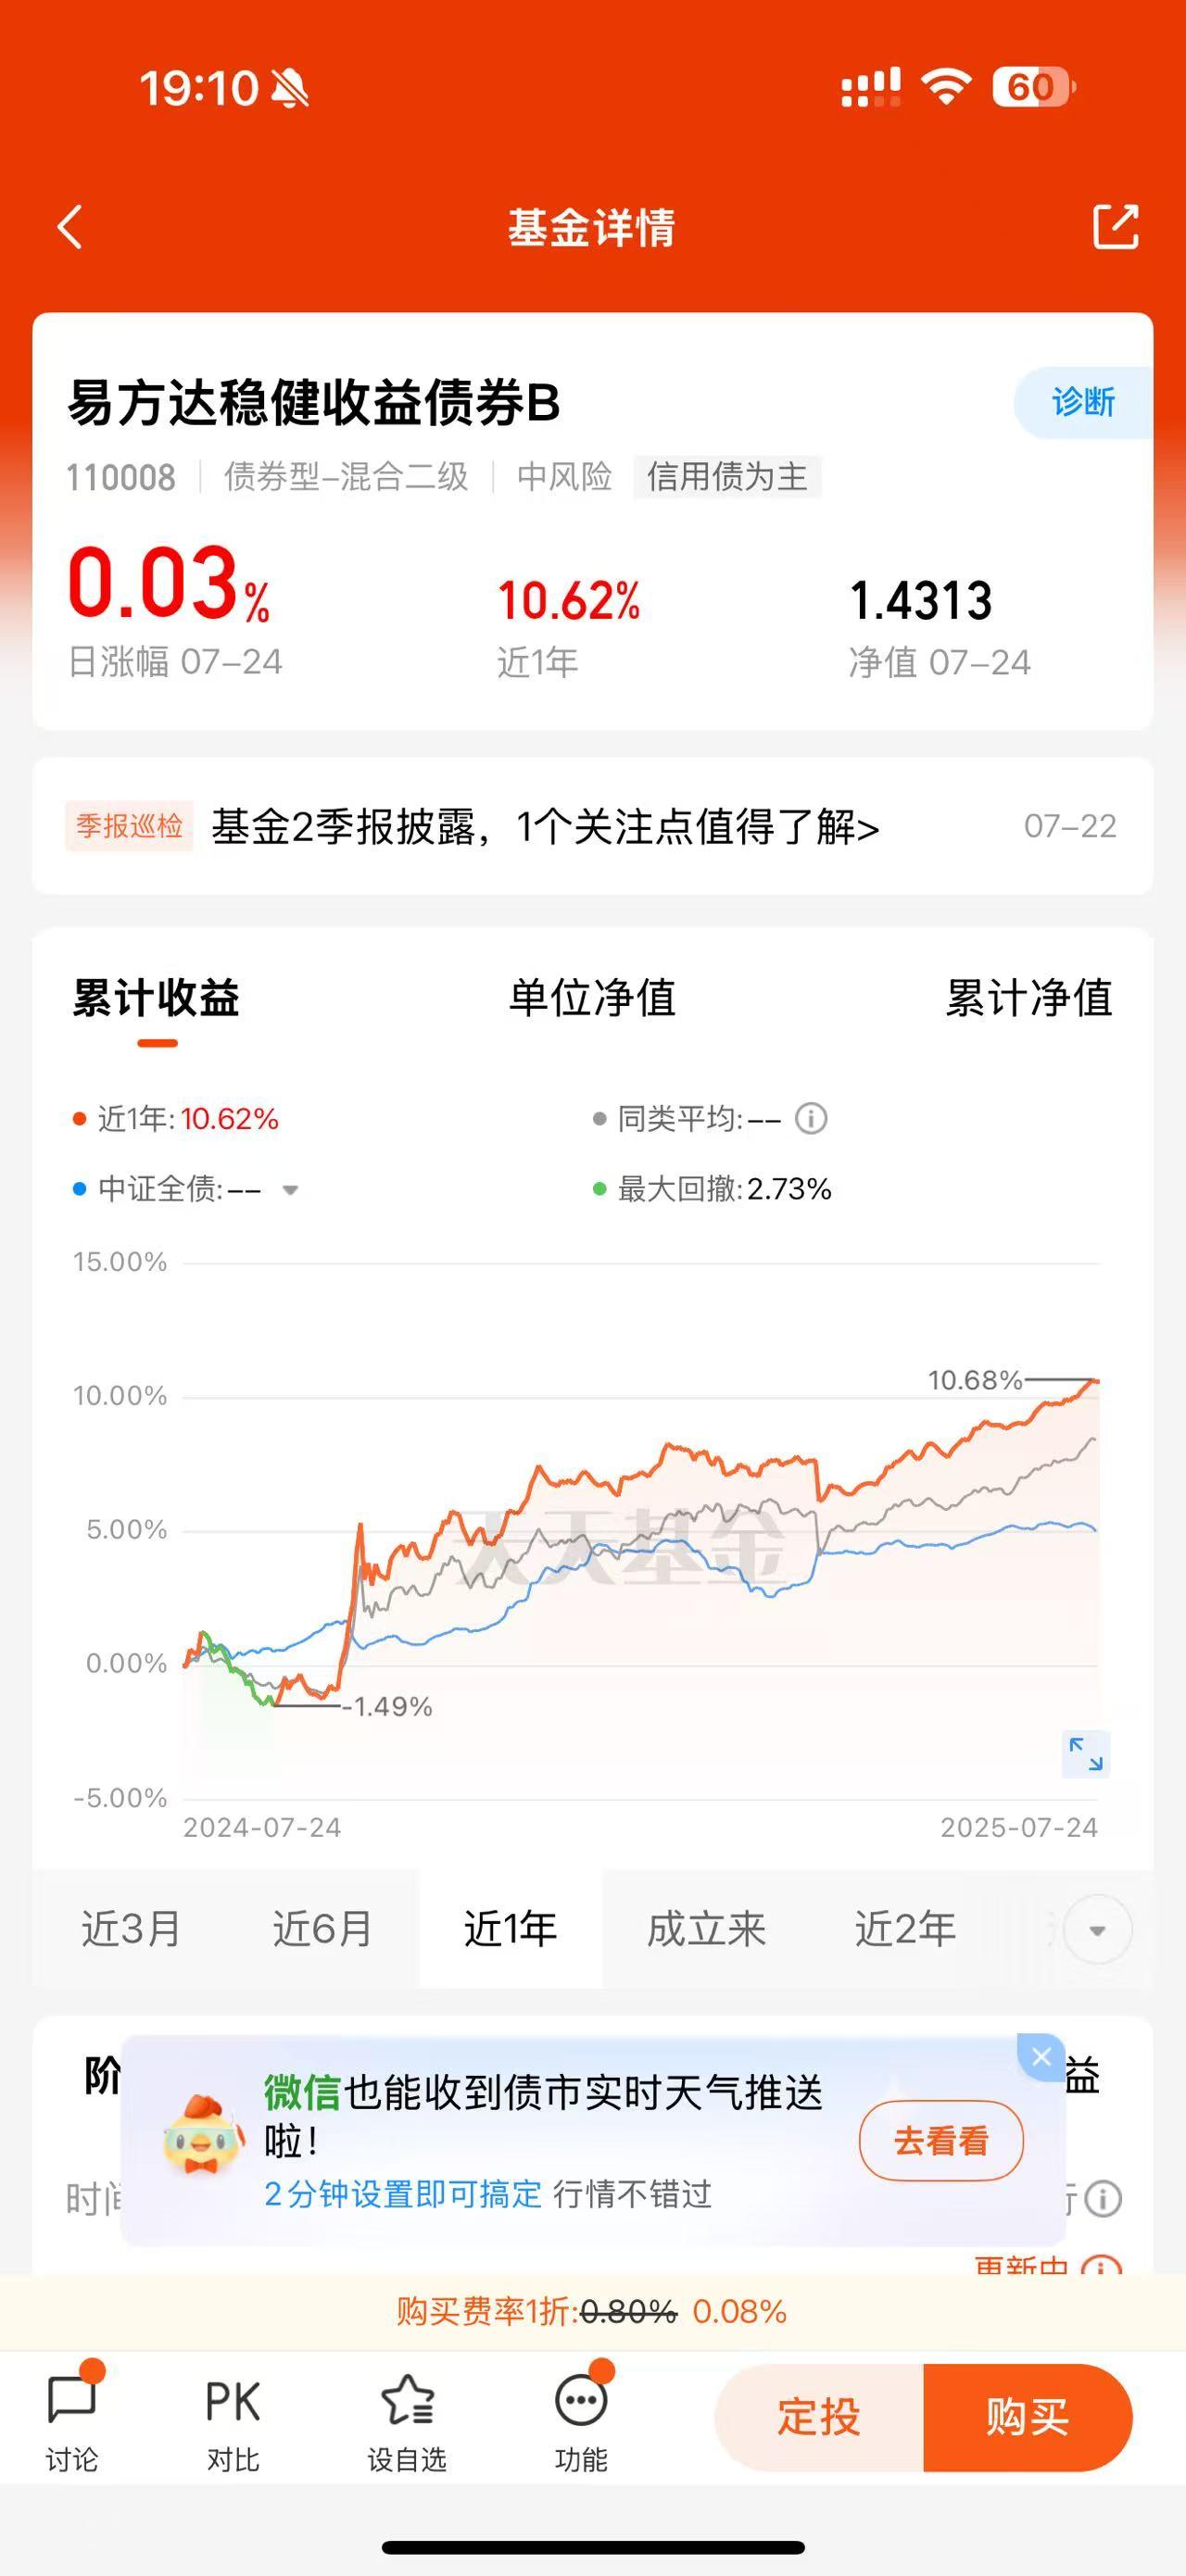
Task: Tap the 定投 auto-invest button
Action: point(819,2417)
